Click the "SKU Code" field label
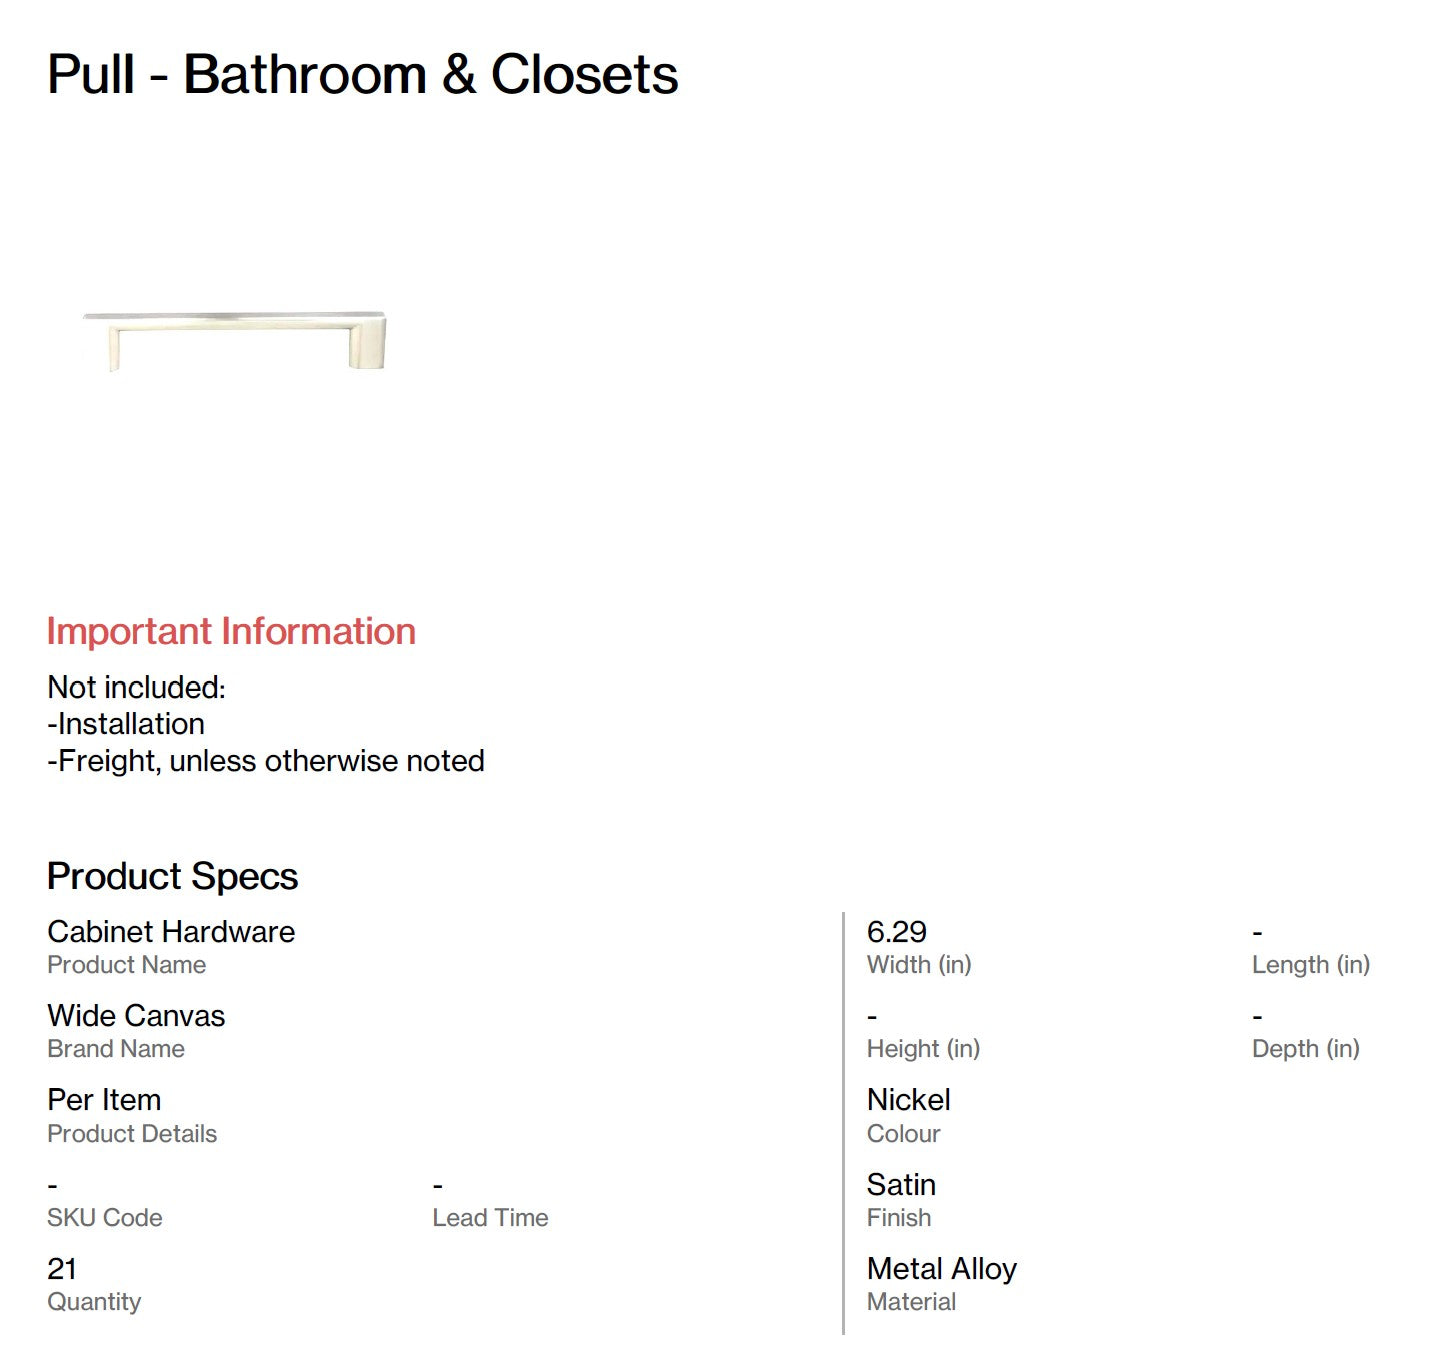The width and height of the screenshot is (1436, 1364). click(105, 1218)
